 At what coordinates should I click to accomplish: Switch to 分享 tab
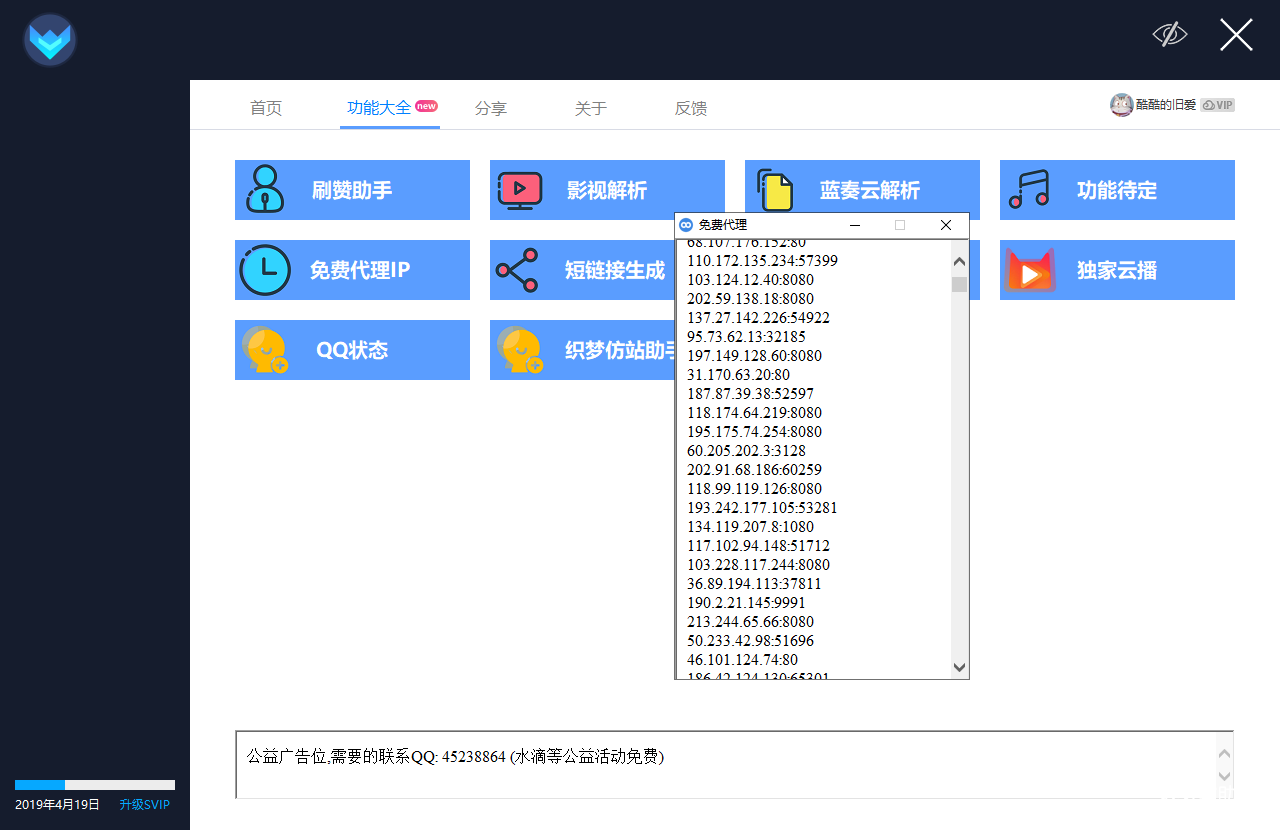(491, 108)
